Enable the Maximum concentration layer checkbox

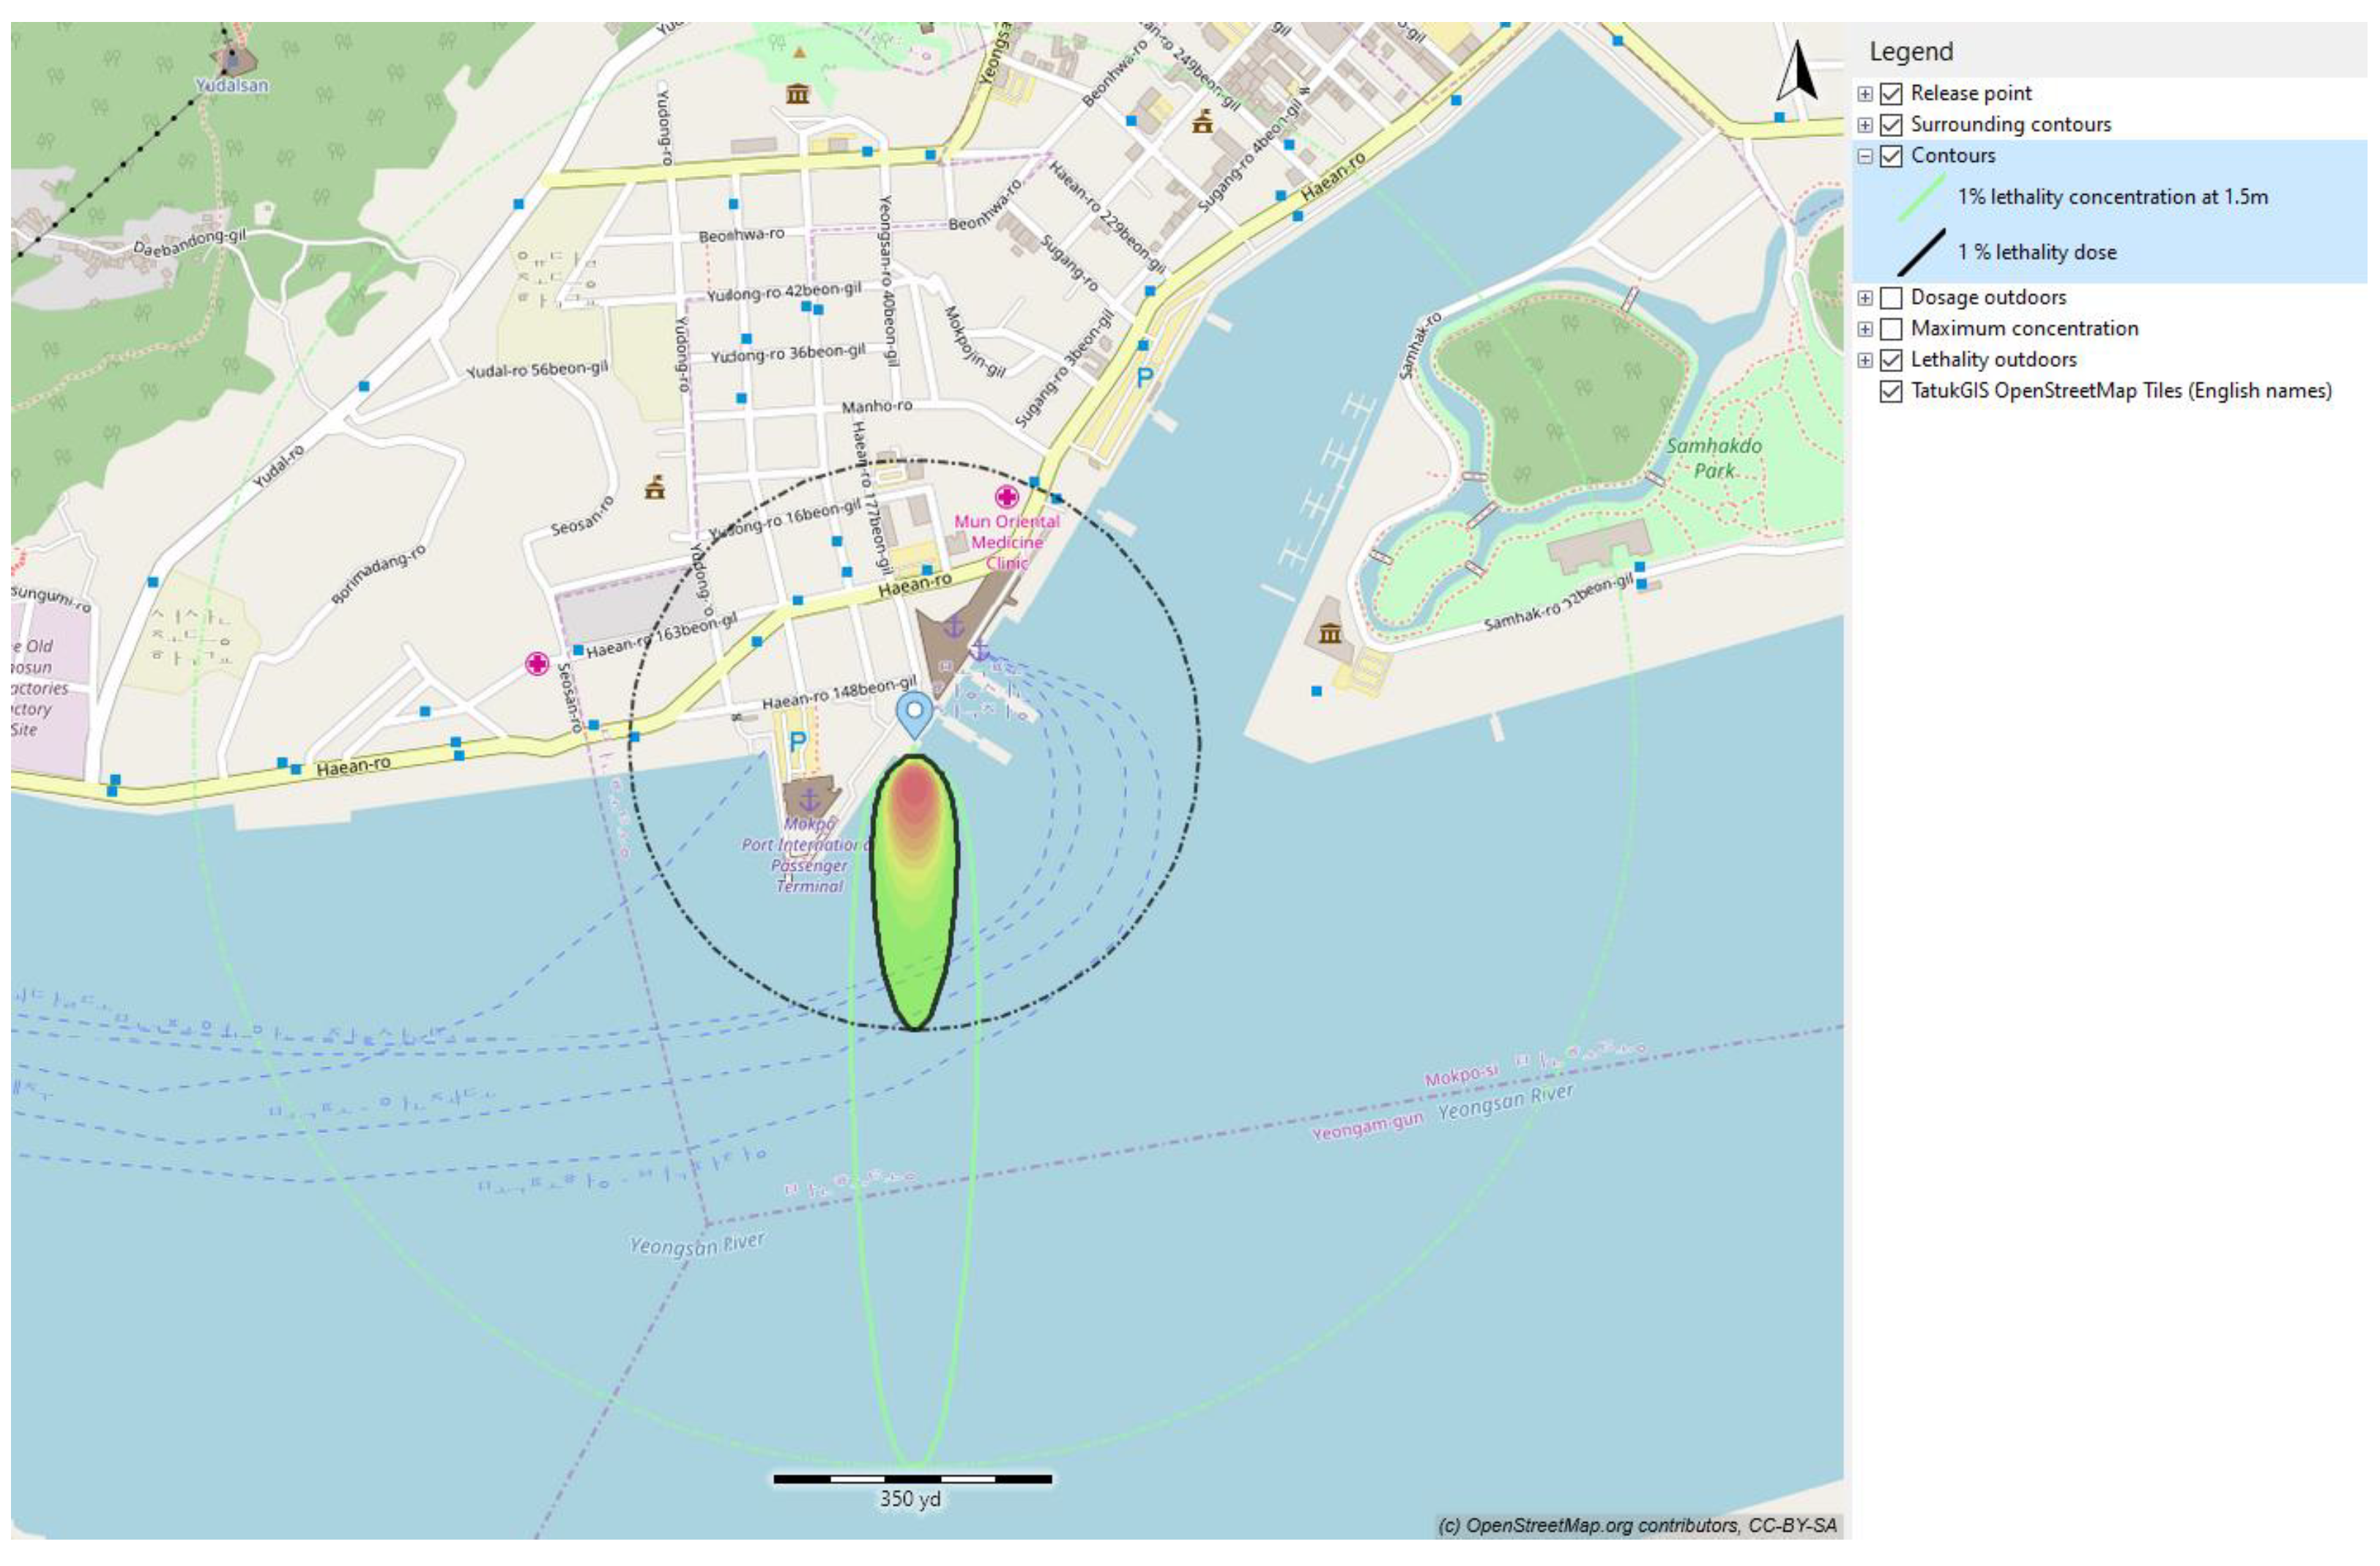click(1890, 329)
